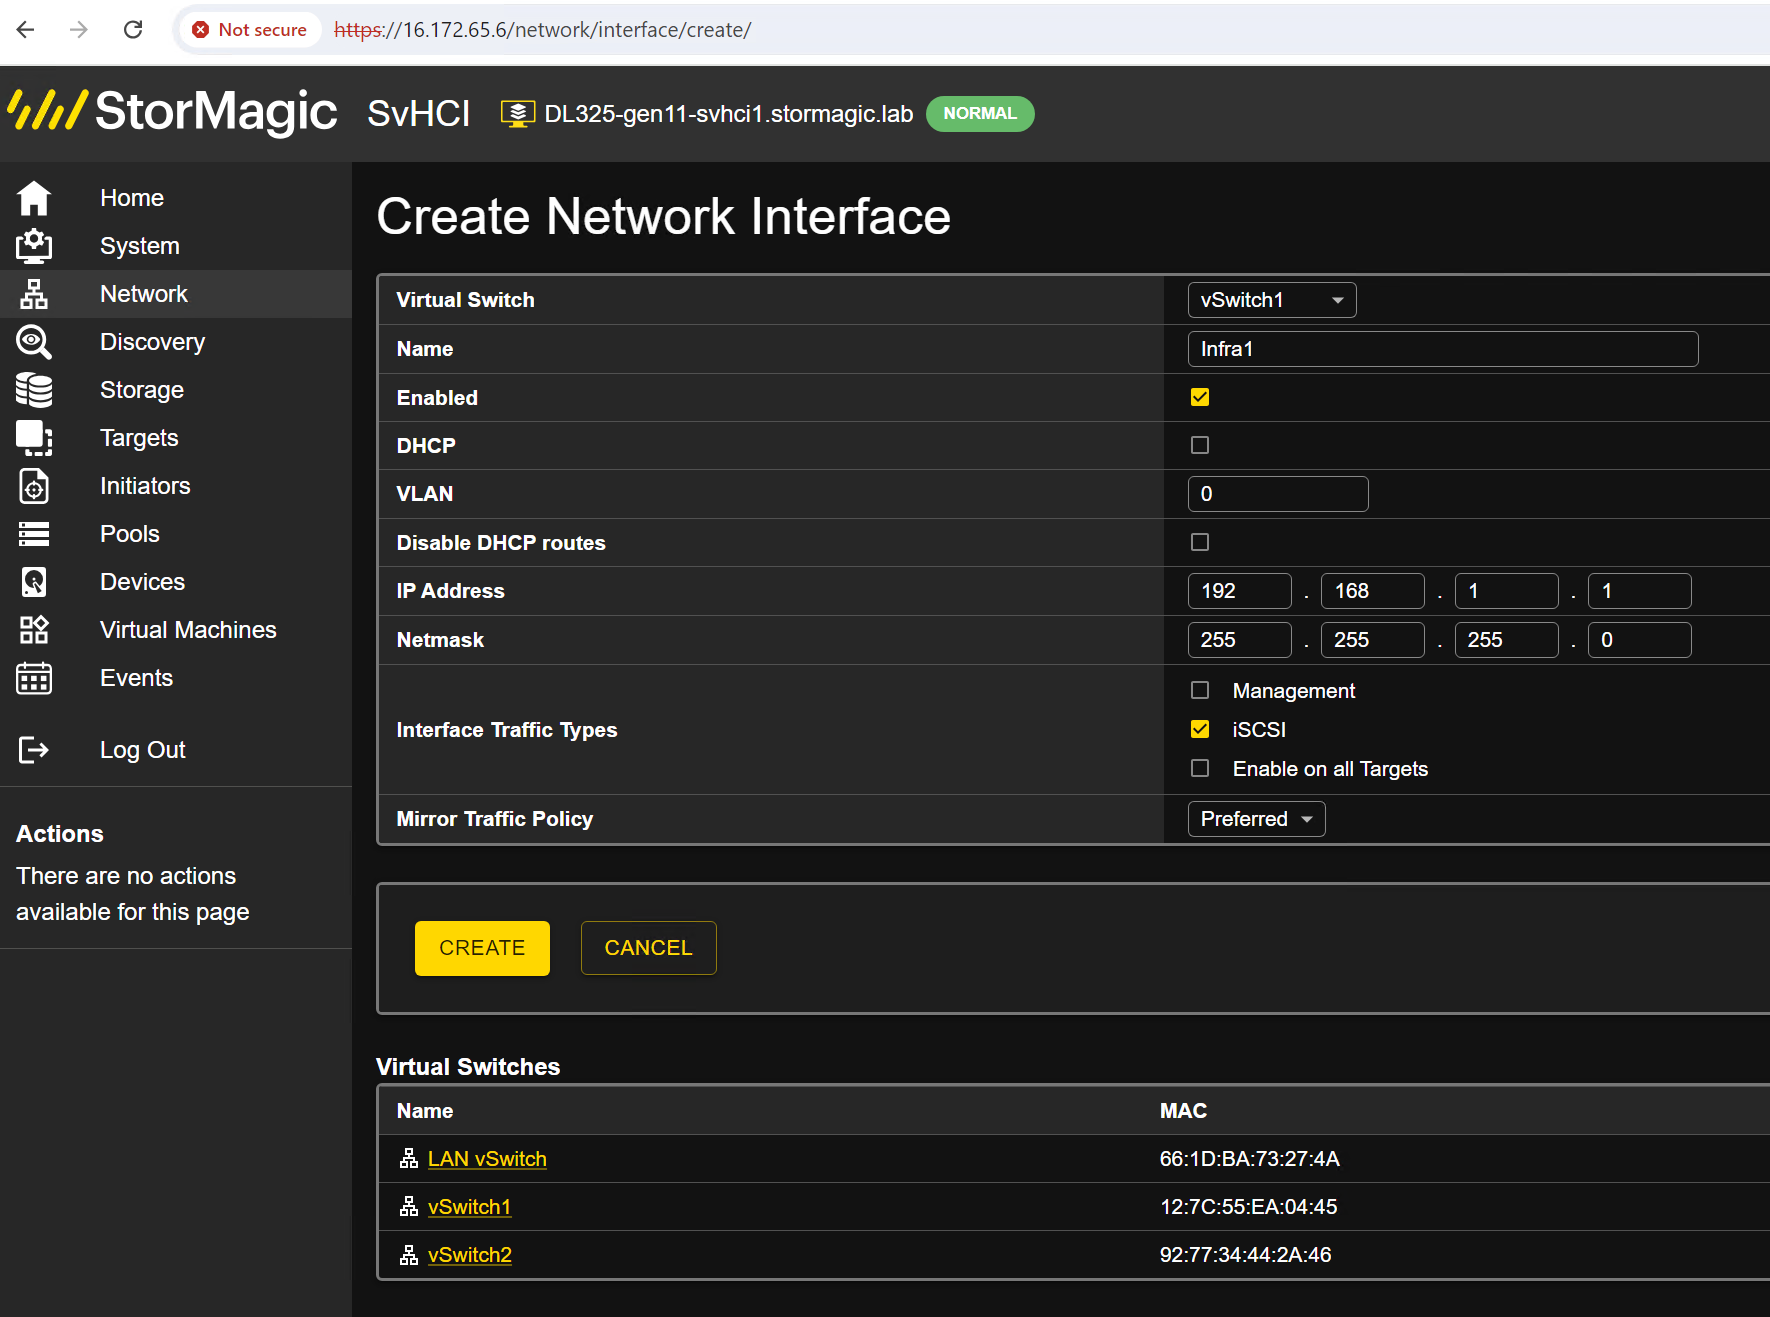Uncheck the iSCSI traffic type

click(x=1200, y=729)
